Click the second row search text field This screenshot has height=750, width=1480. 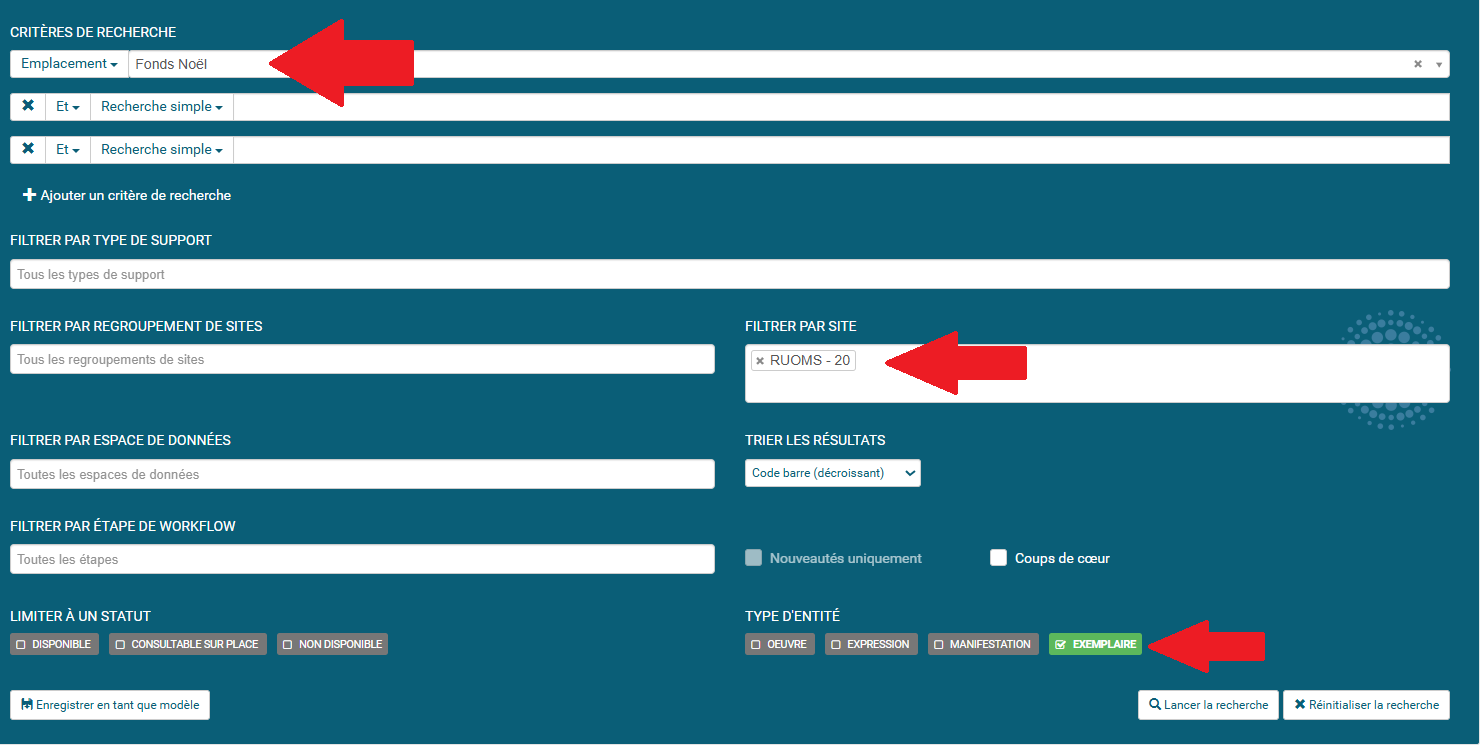click(x=841, y=106)
